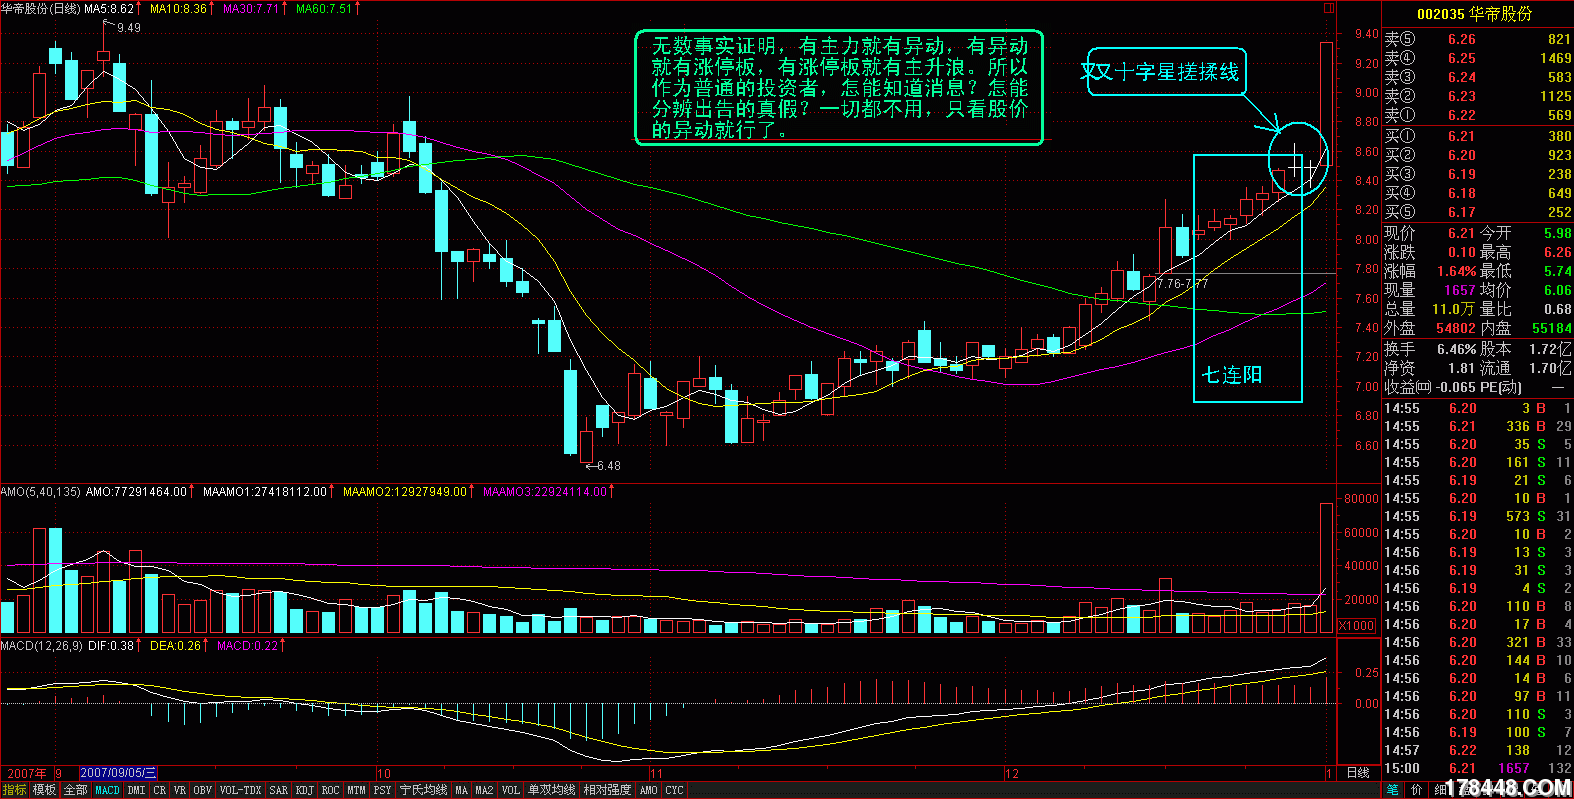Switch to the 宁氏均线 indicator
This screenshot has width=1574, height=799.
pos(423,791)
